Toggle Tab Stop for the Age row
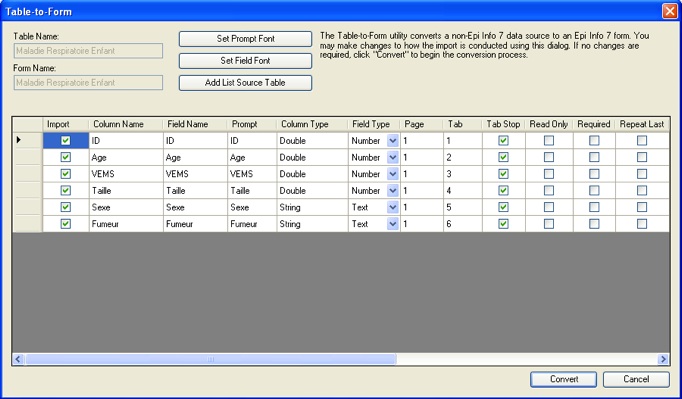Viewport: 682px width, 399px height. (x=503, y=157)
